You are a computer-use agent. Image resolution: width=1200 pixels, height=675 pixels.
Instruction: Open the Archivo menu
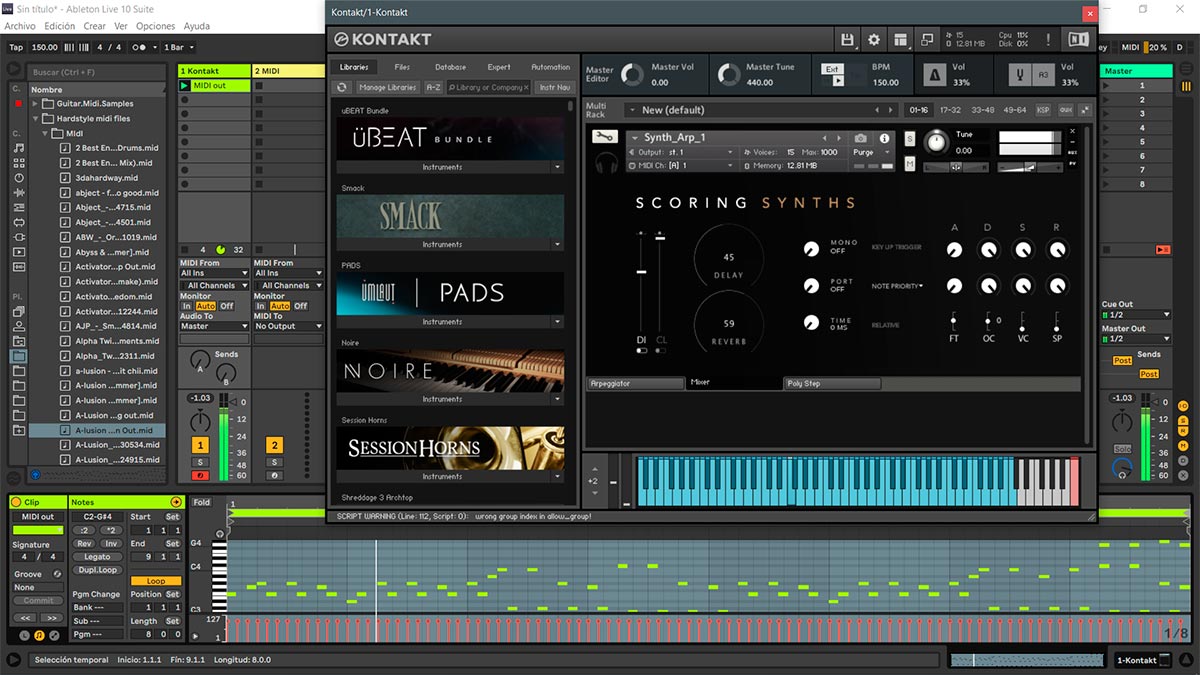click(x=20, y=26)
